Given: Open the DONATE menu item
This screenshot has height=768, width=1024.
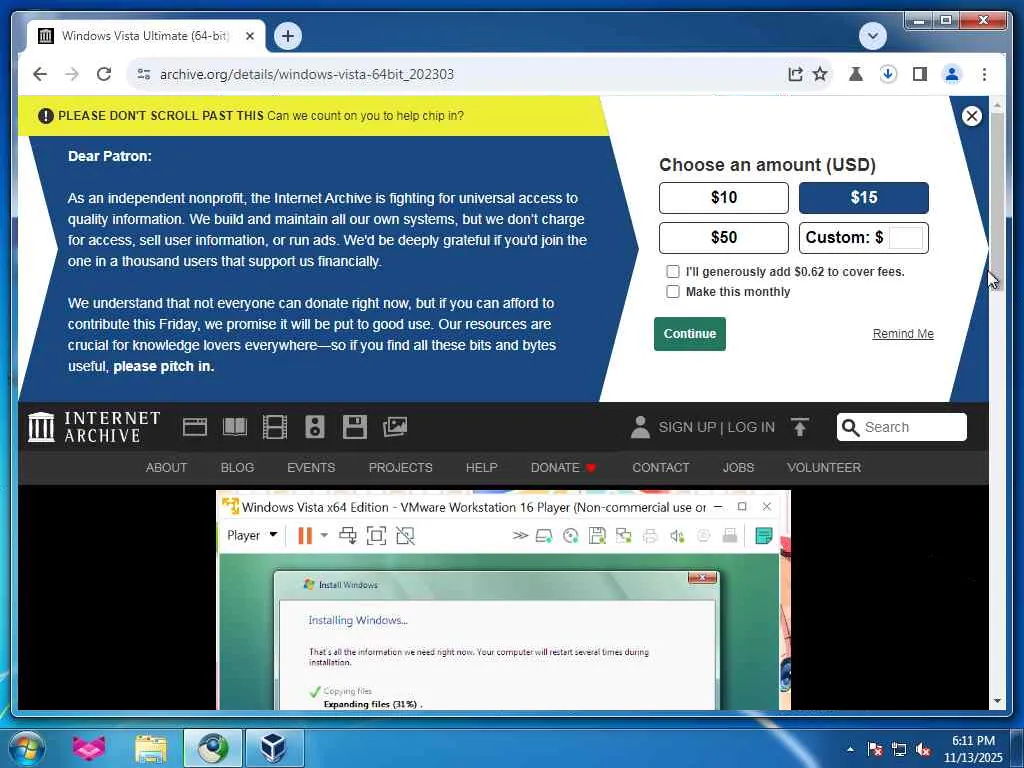Looking at the screenshot, I should click(x=563, y=468).
